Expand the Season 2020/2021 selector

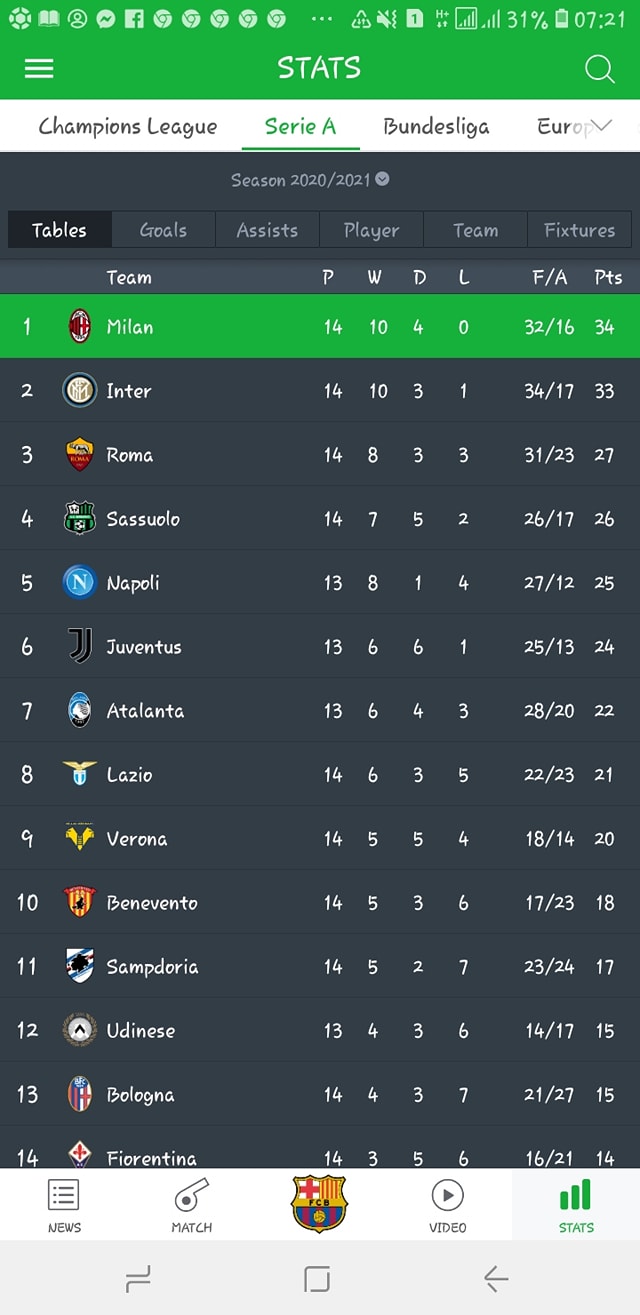(x=310, y=180)
